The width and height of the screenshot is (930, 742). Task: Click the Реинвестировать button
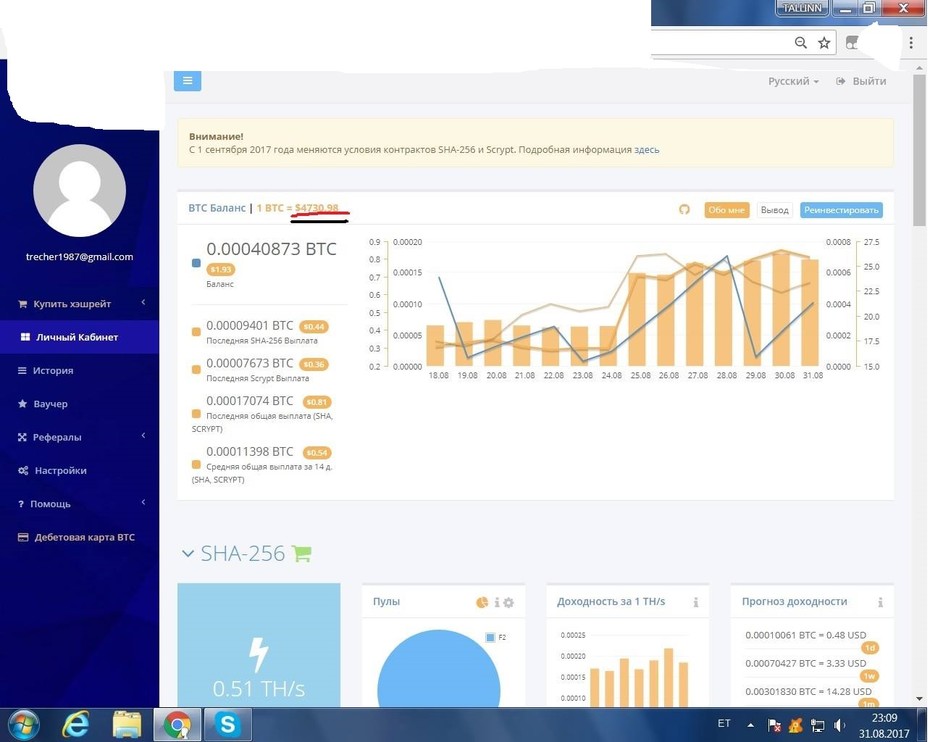841,210
